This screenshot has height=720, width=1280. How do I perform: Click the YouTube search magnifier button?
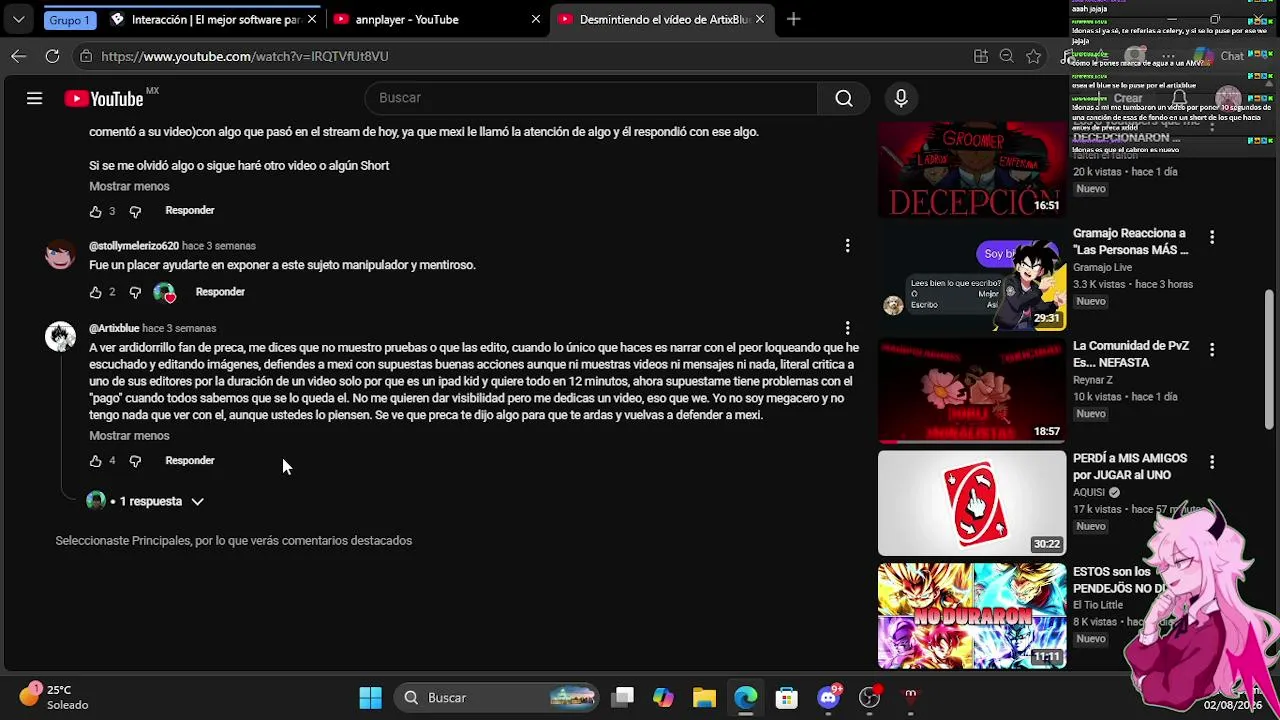click(x=844, y=98)
